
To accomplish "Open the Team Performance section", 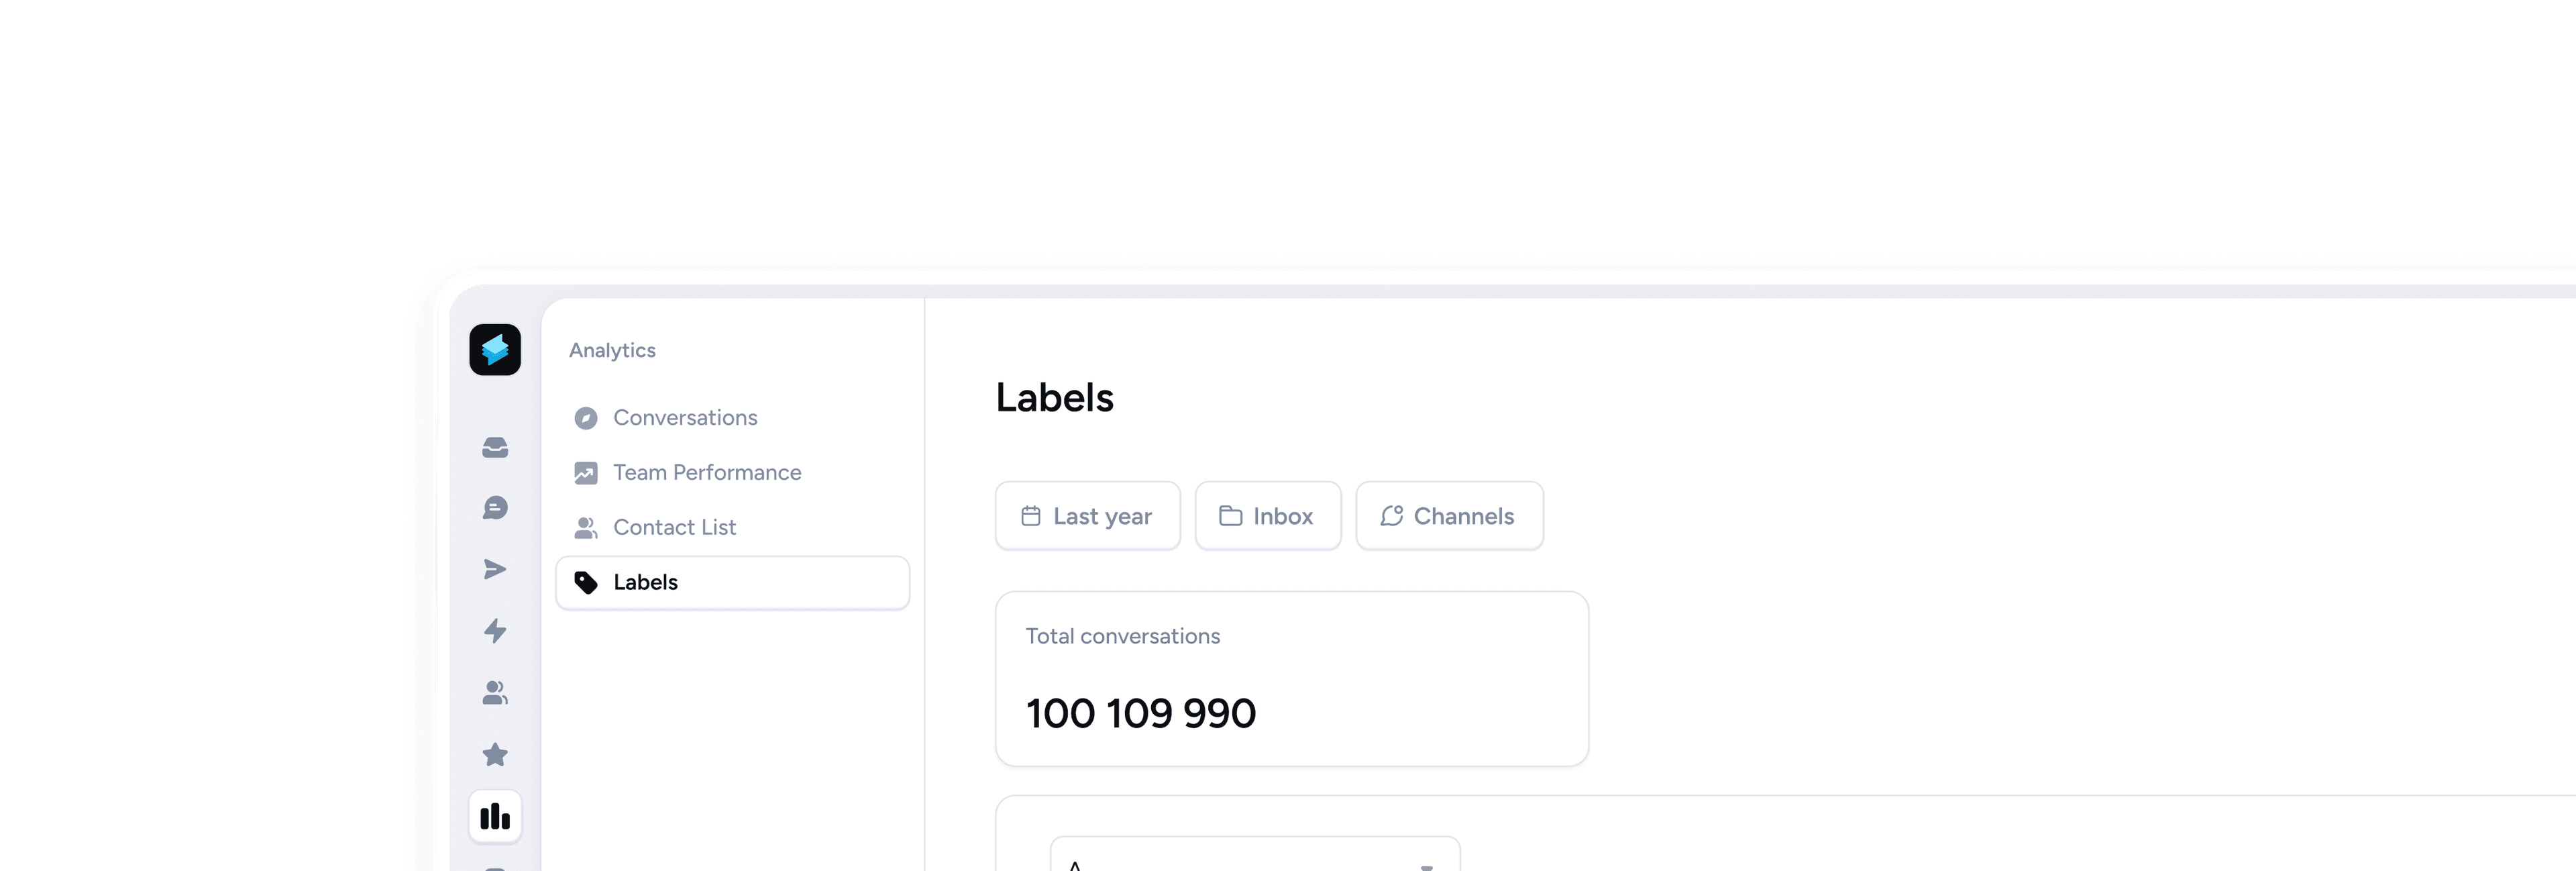I will tap(707, 473).
